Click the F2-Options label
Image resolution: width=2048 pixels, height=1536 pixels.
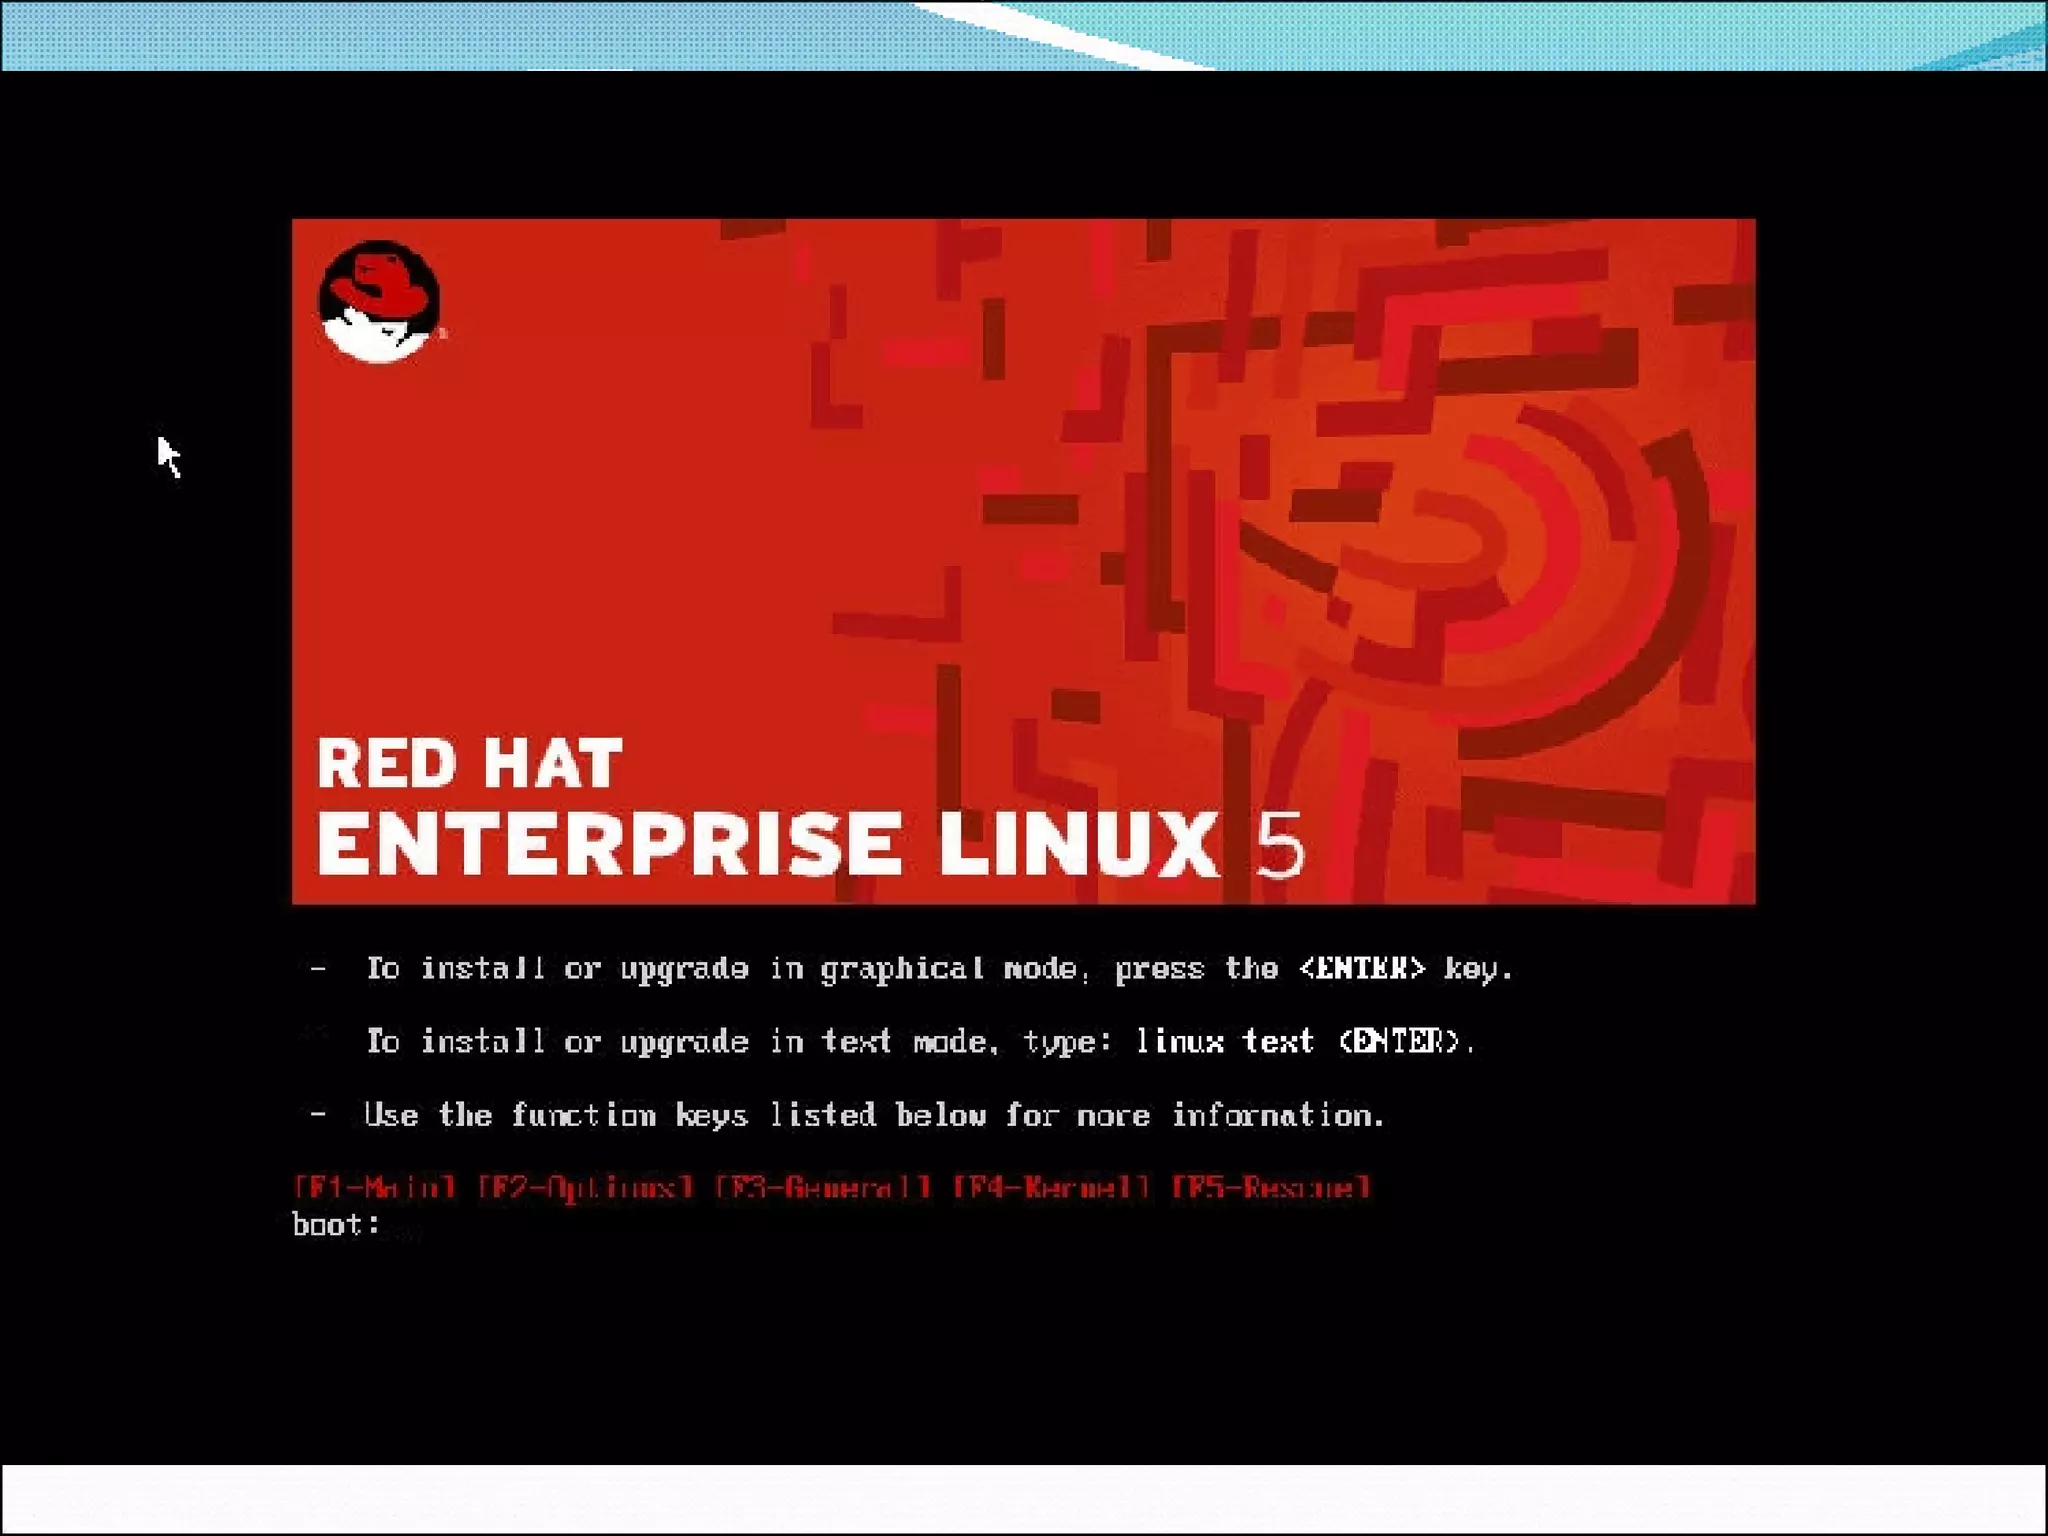(586, 1188)
